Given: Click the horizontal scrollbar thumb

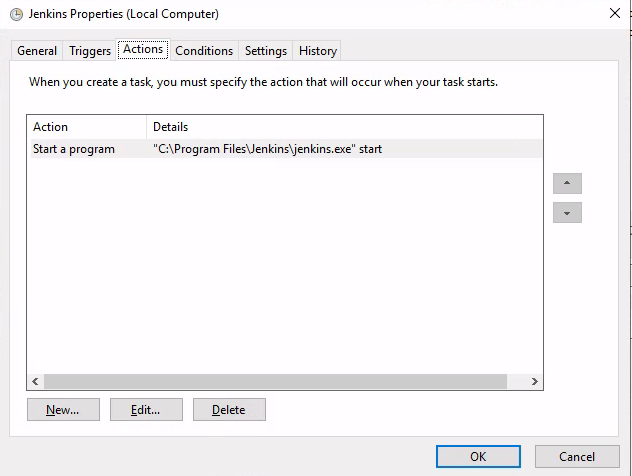Looking at the screenshot, I should tap(275, 381).
